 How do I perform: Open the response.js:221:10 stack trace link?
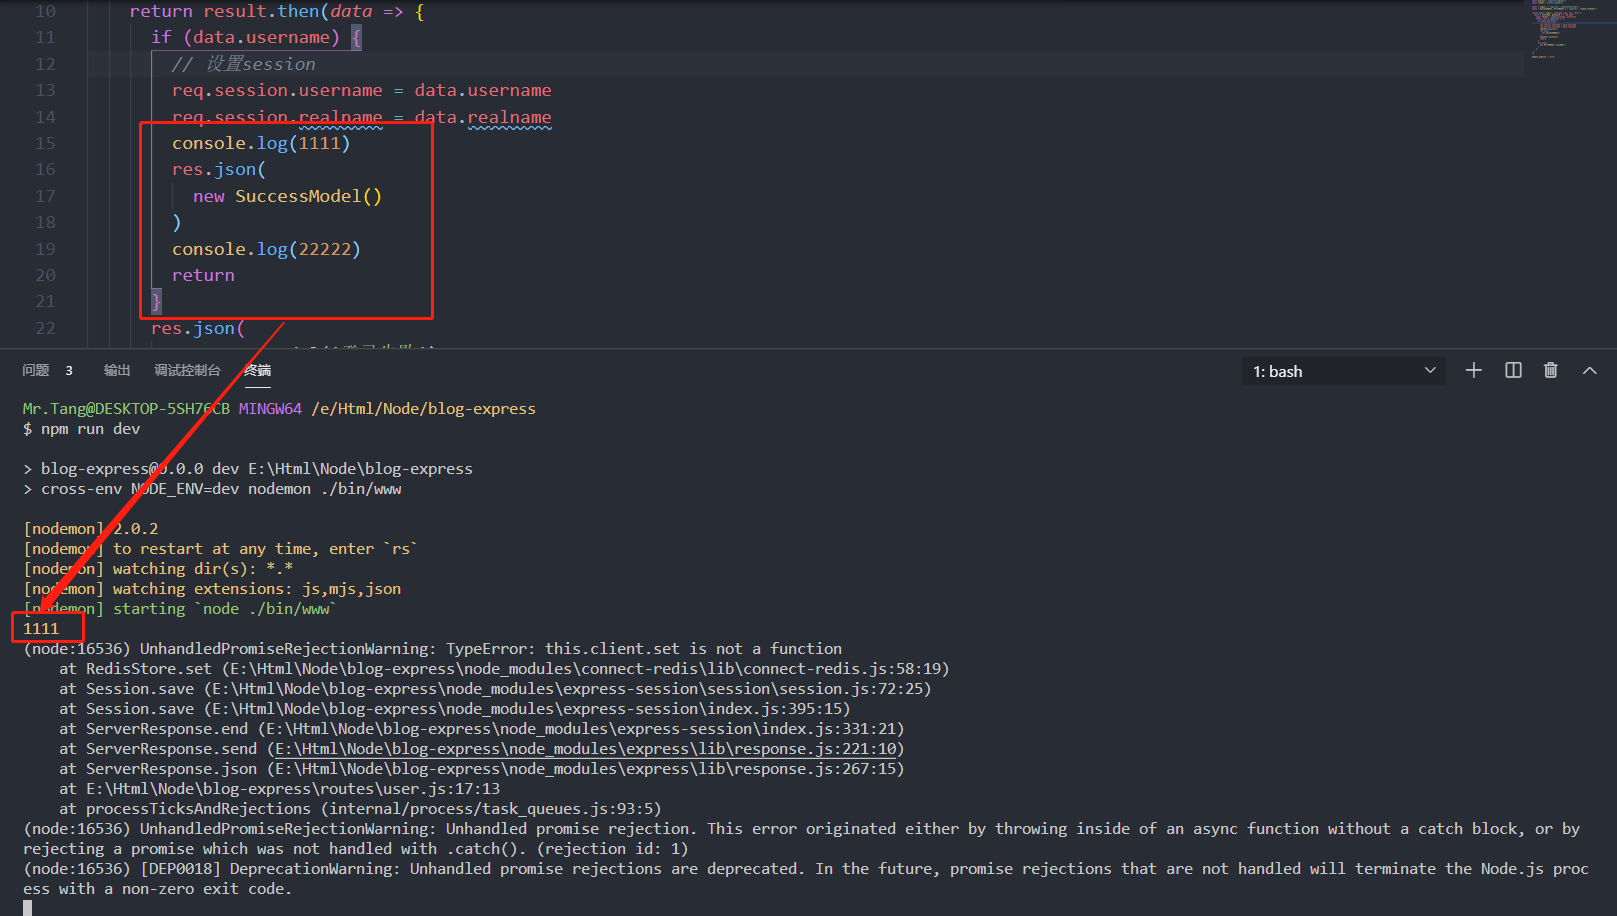tap(588, 749)
